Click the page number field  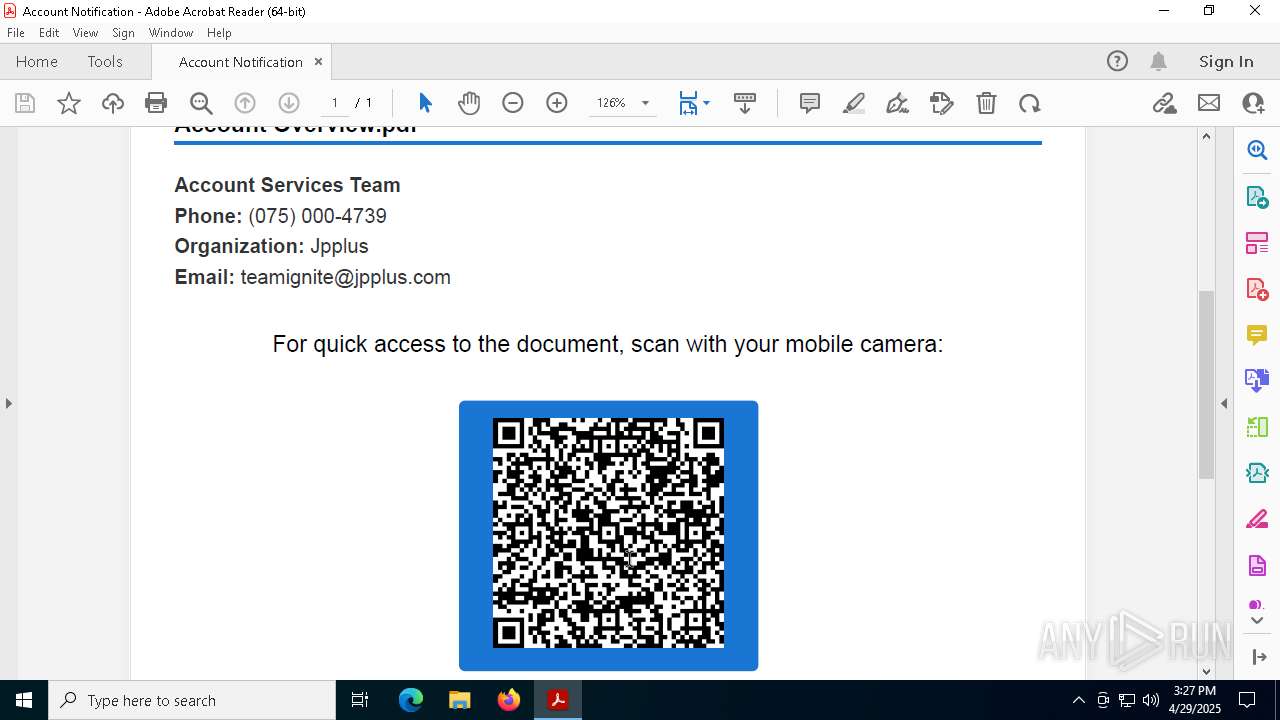coord(334,103)
